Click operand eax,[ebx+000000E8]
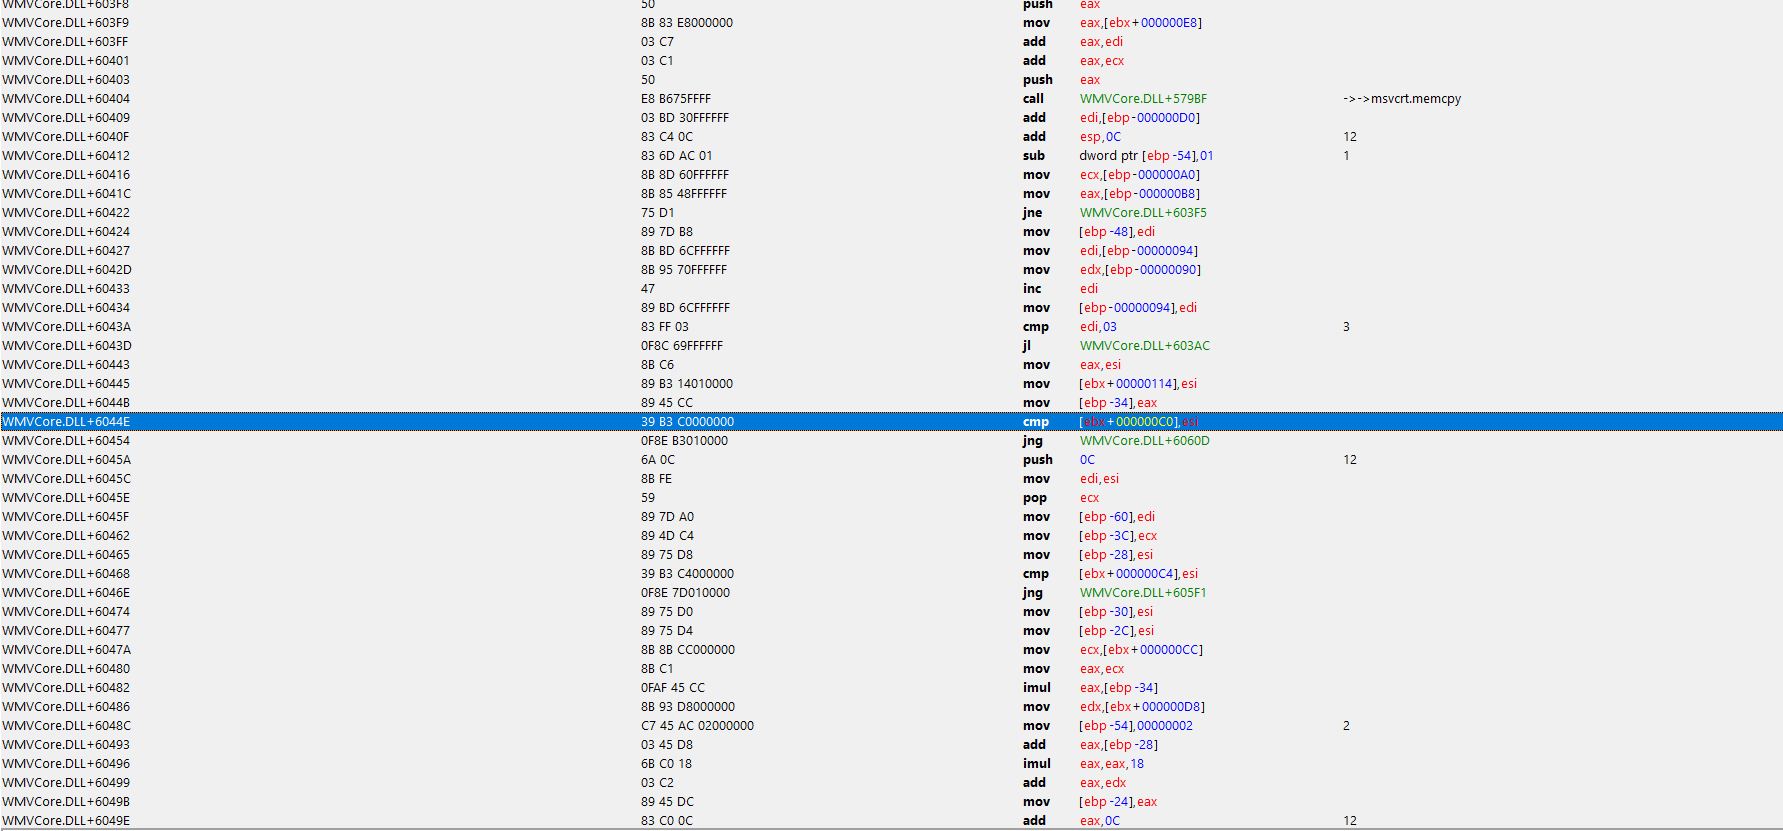Image resolution: width=1783 pixels, height=831 pixels. tap(1141, 23)
